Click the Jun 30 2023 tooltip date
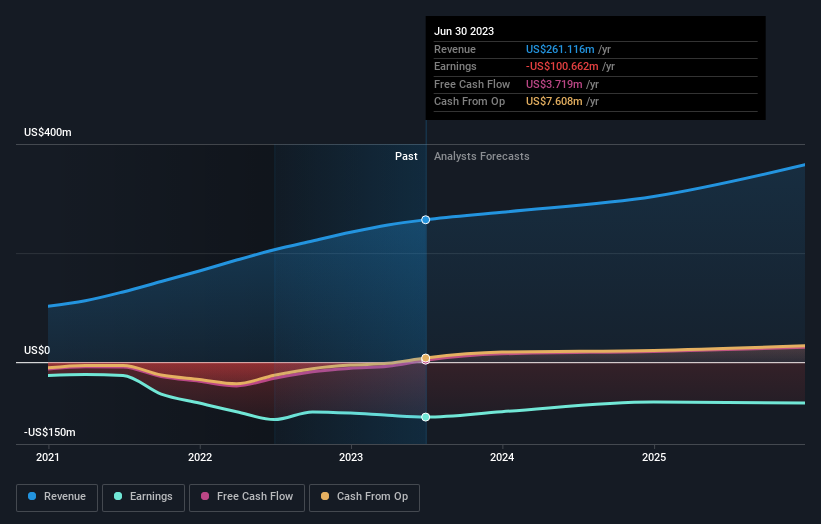The width and height of the screenshot is (821, 524). pyautogui.click(x=464, y=31)
